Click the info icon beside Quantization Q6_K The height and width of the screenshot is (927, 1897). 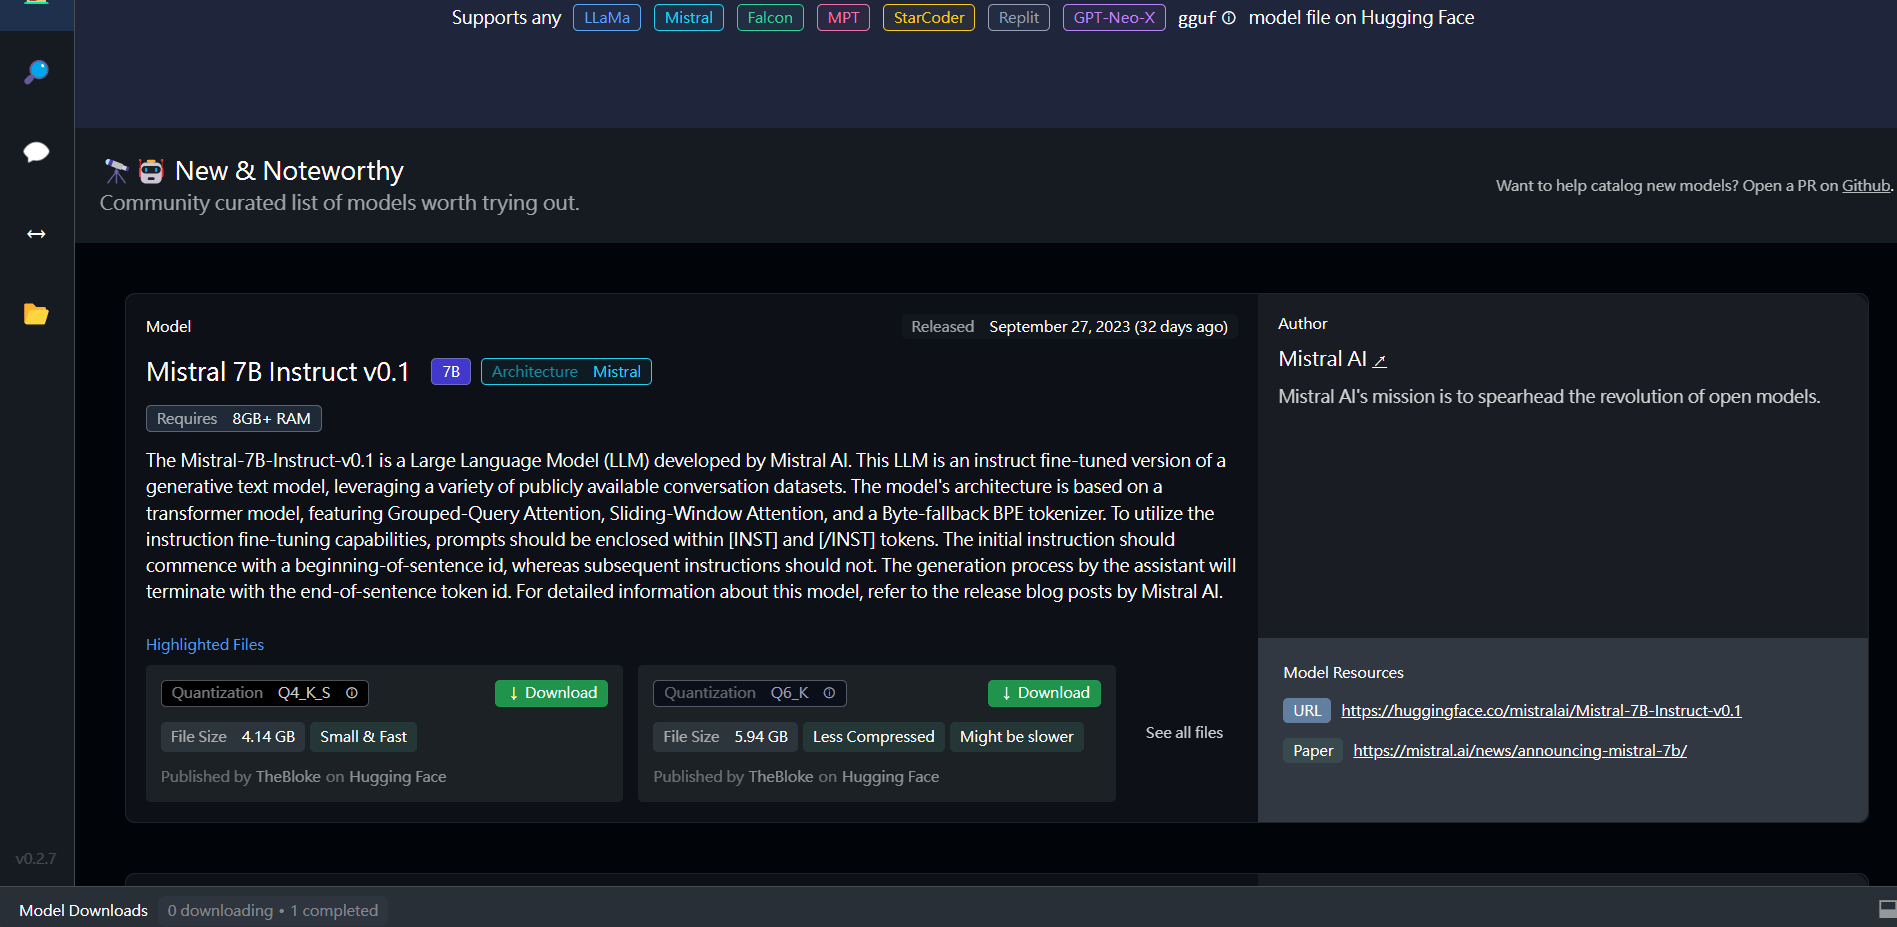pyautogui.click(x=829, y=693)
